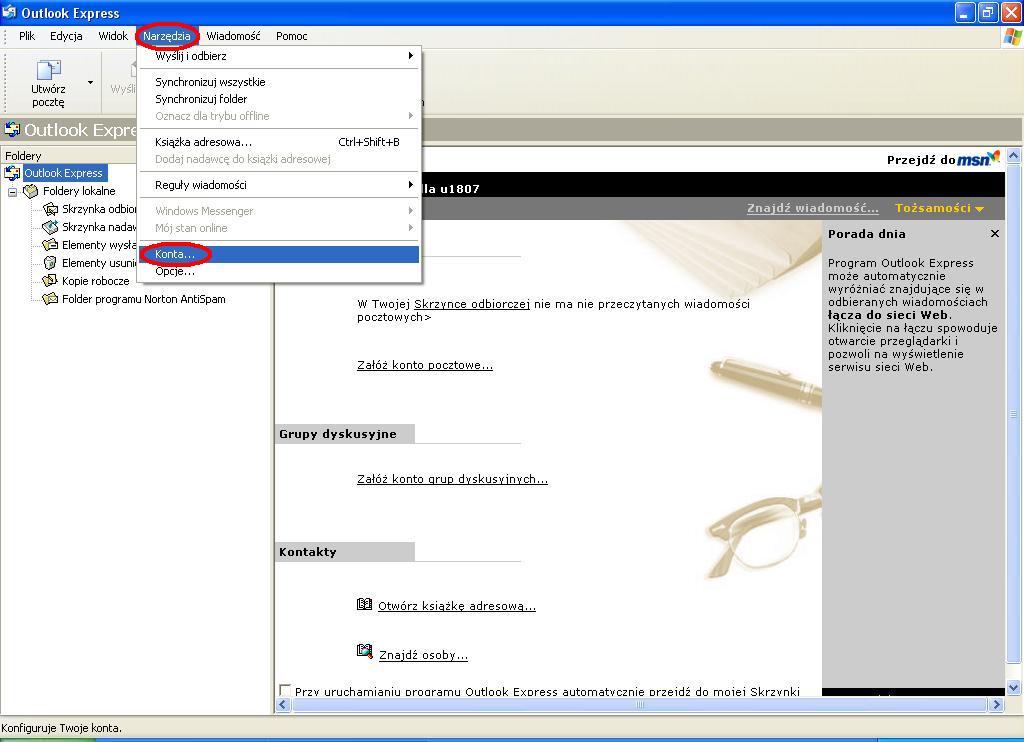The image size is (1024, 742).
Task: Click the horizontal scrollbar at the bottom
Action: [640, 704]
